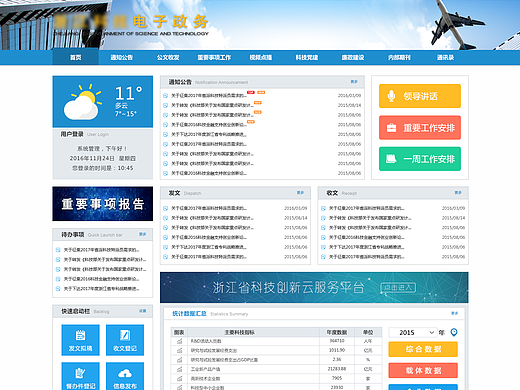The width and height of the screenshot is (520, 390).
Task: Click the 用户登录 heading
Action: pyautogui.click(x=72, y=134)
